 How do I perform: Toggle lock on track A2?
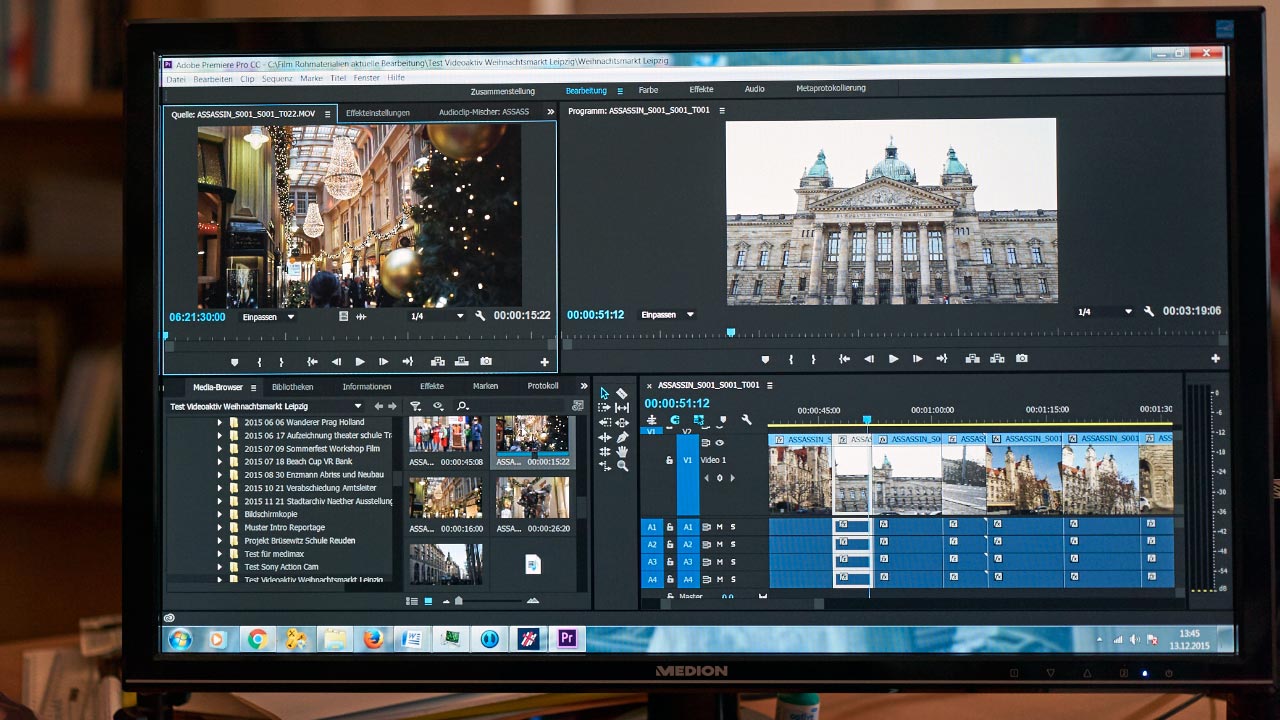[670, 545]
